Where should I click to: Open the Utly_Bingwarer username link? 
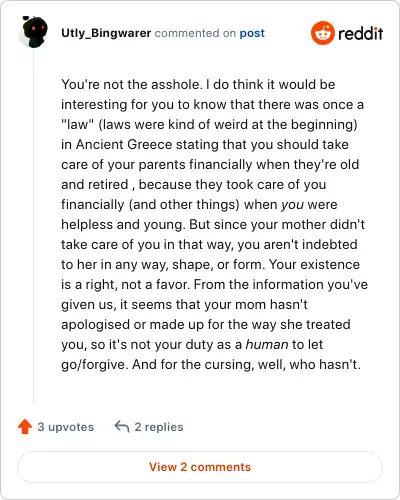(106, 33)
